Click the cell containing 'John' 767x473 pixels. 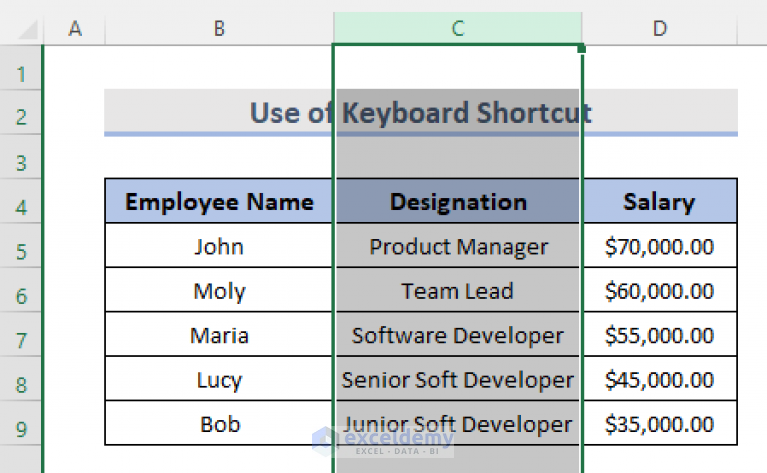tap(219, 246)
